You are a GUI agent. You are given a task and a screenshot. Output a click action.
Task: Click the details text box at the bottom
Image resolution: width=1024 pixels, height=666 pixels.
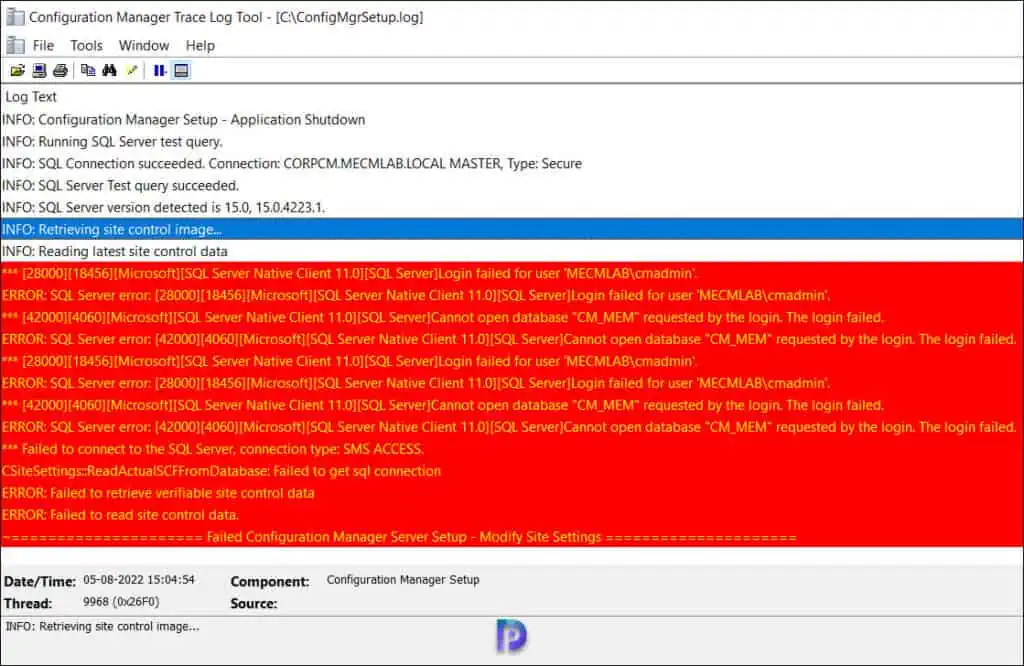click(x=512, y=640)
